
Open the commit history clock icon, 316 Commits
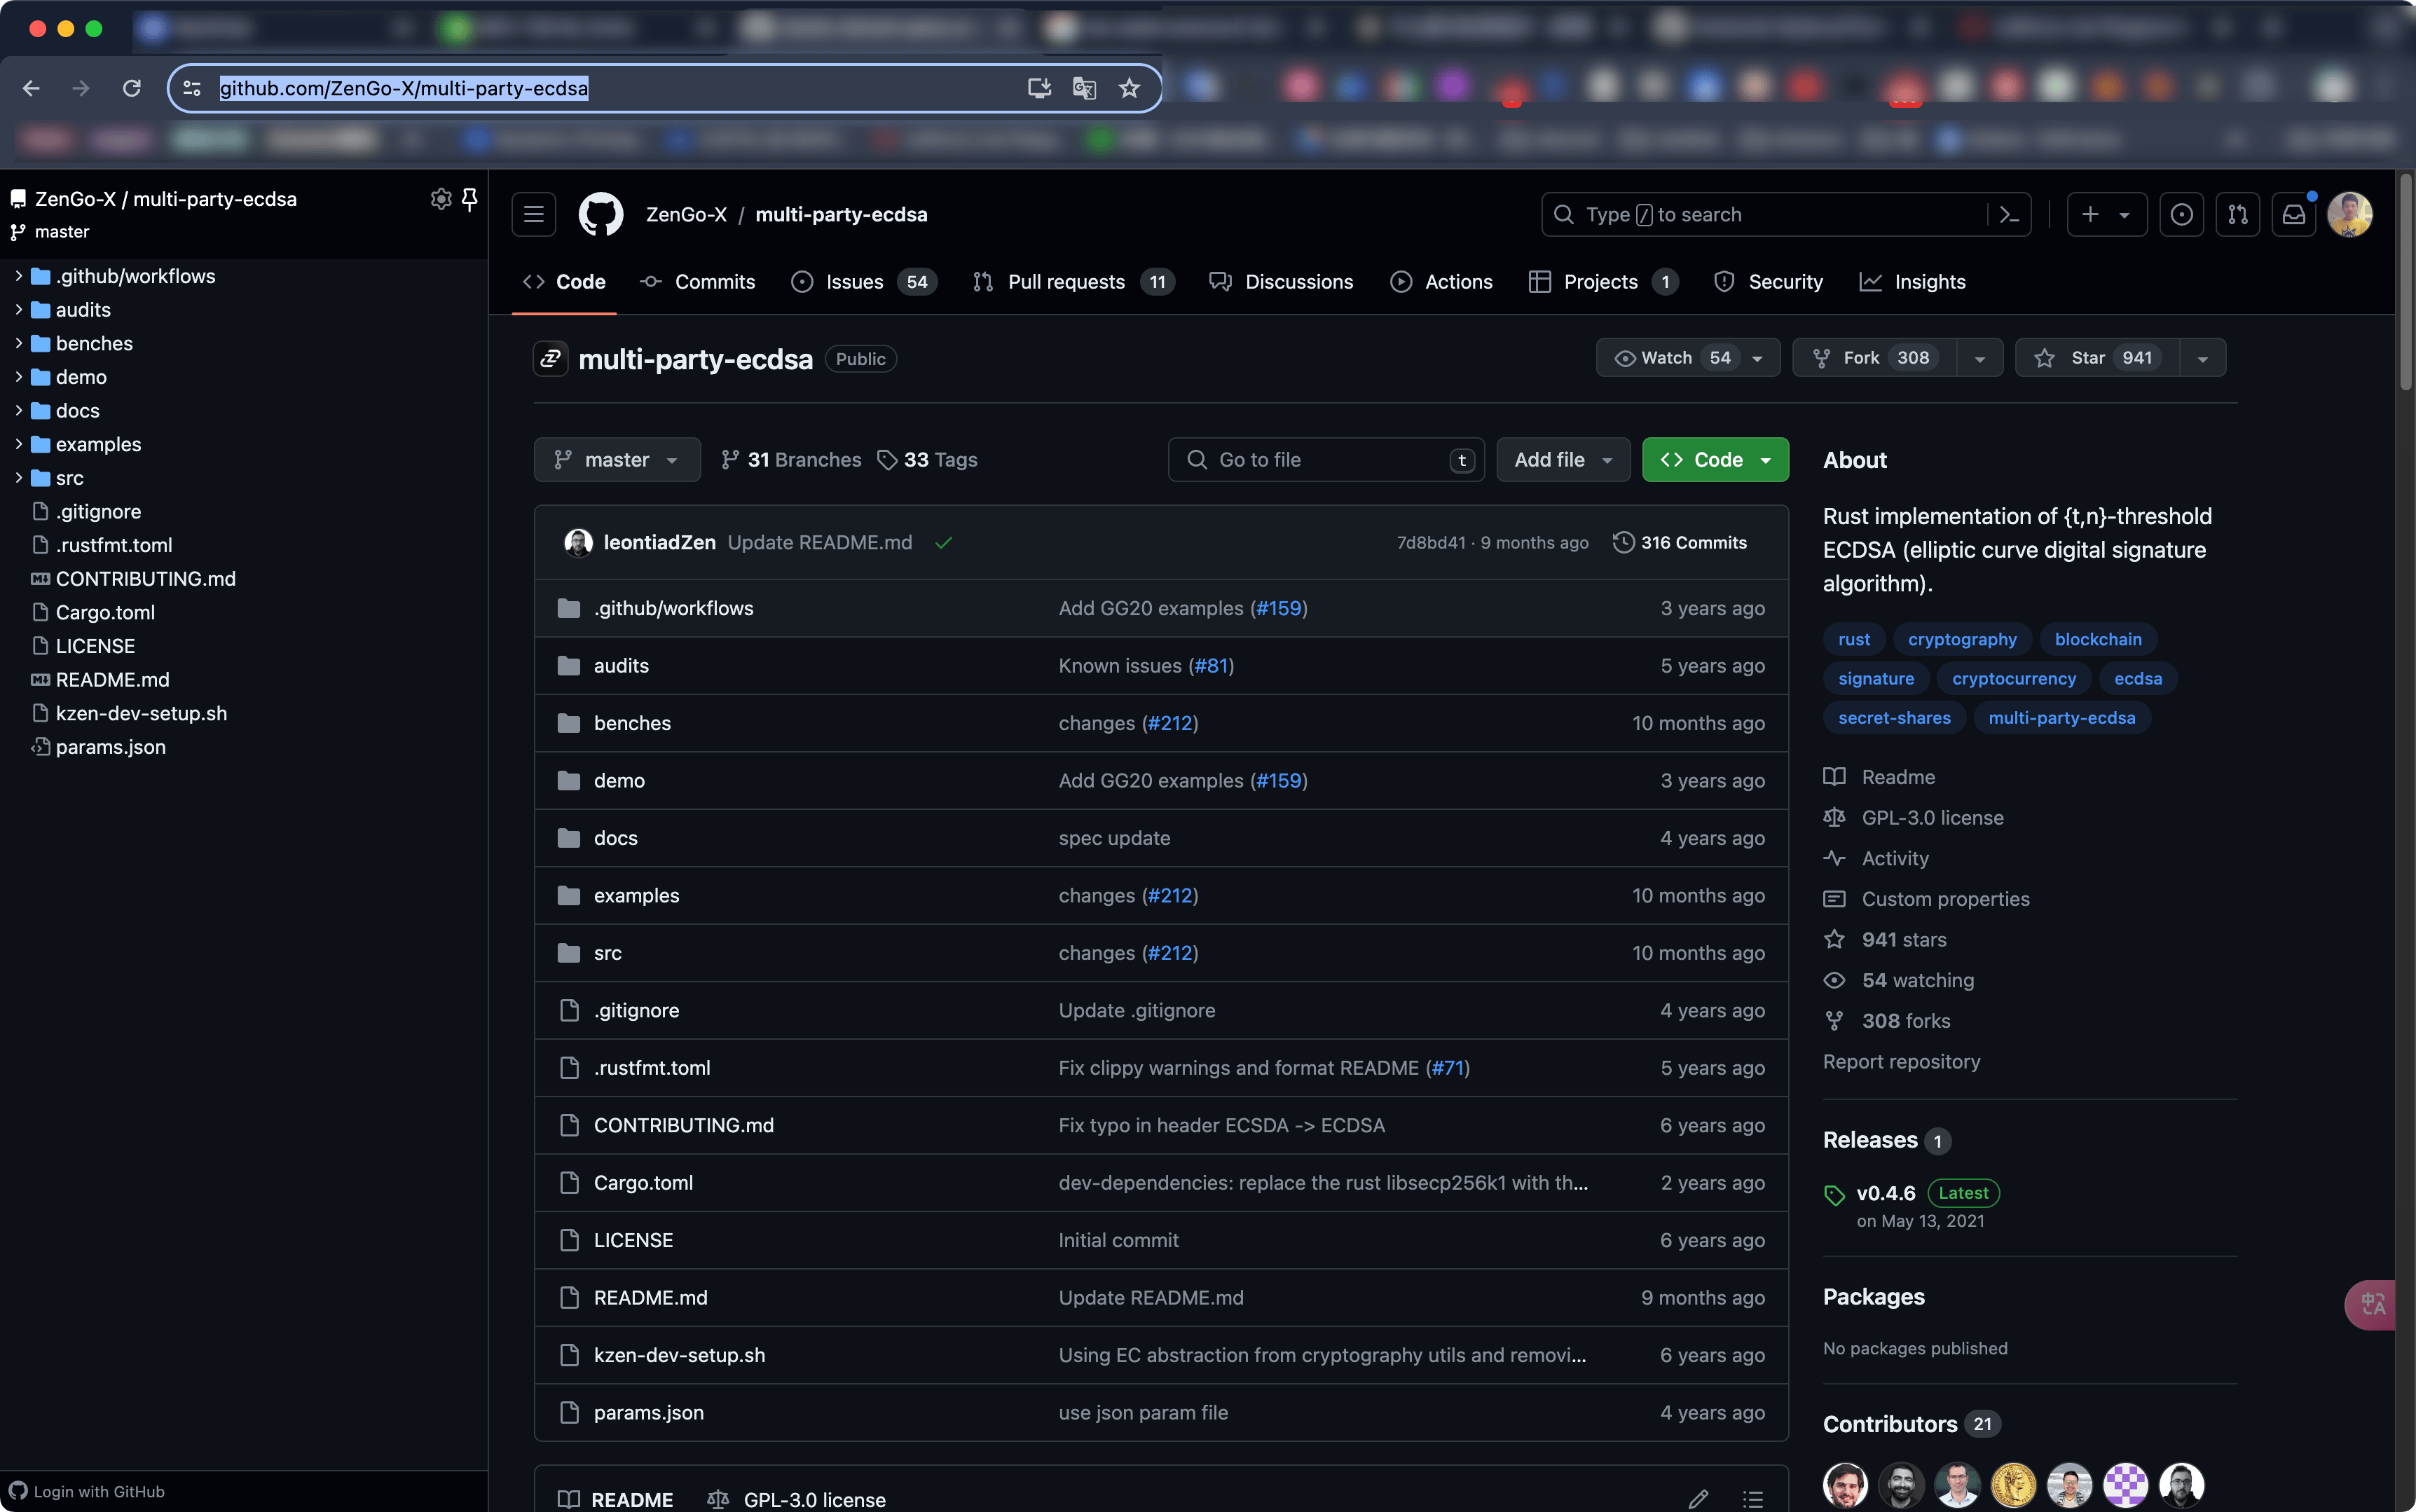tap(1680, 542)
